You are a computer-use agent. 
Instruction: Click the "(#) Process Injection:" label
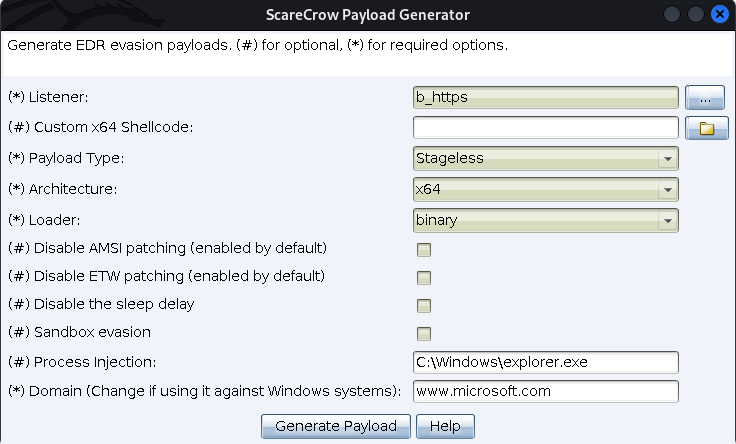pyautogui.click(x=82, y=362)
